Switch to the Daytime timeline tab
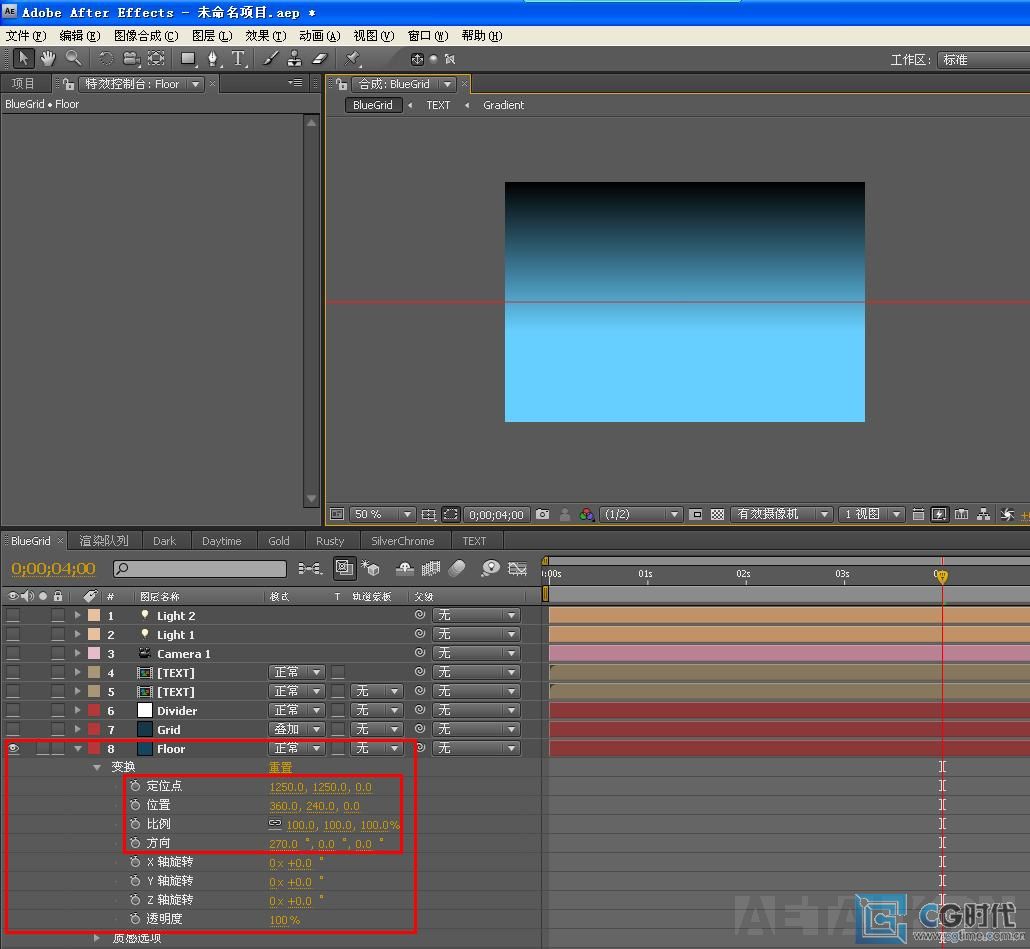This screenshot has width=1030, height=949. (221, 541)
